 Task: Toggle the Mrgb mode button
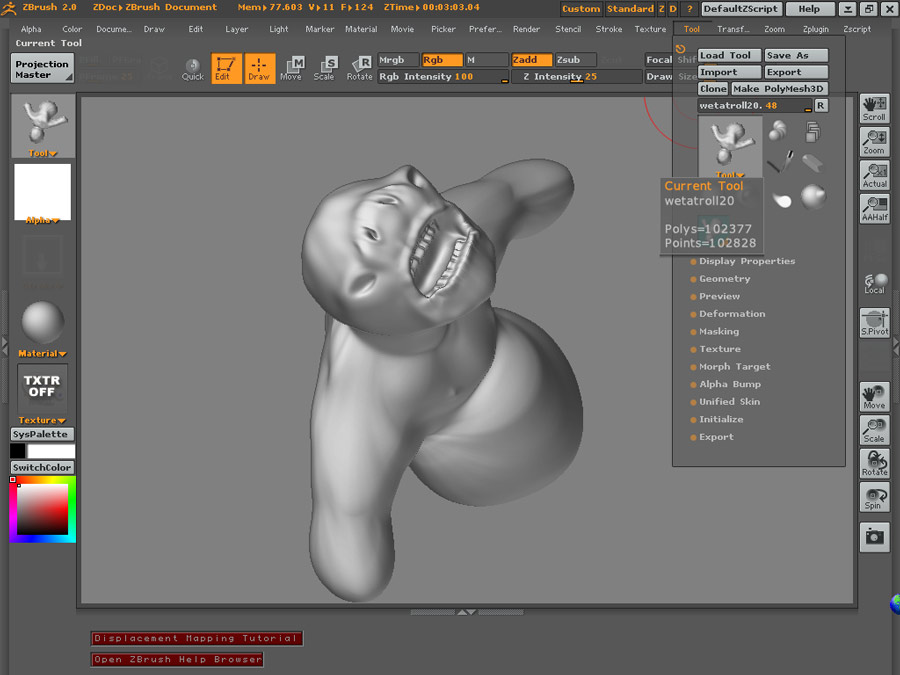(398, 60)
